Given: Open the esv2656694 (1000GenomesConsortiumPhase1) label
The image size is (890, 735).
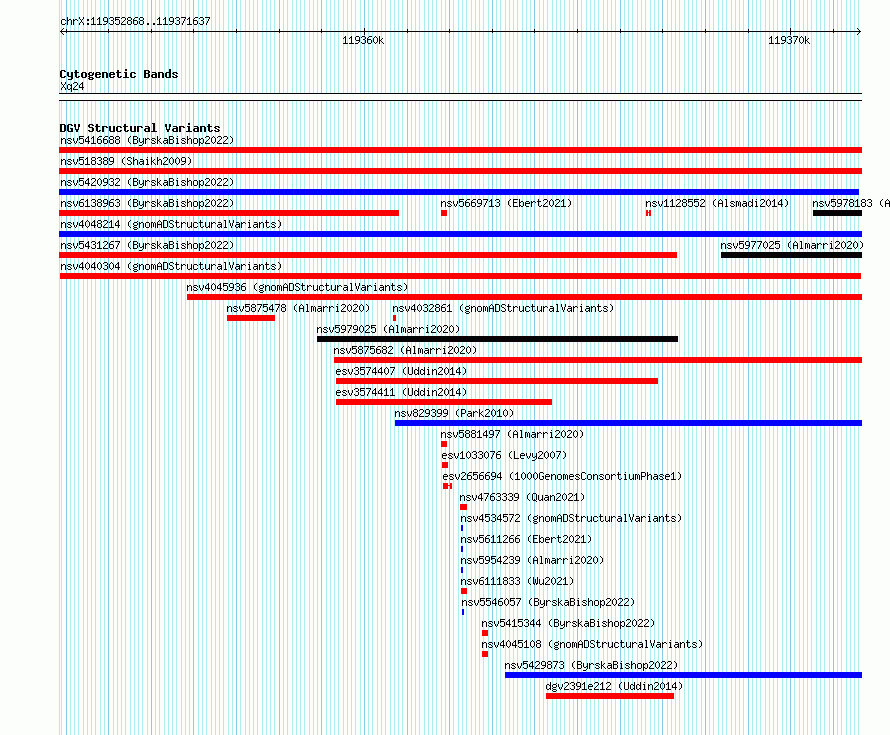Looking at the screenshot, I should click(562, 476).
